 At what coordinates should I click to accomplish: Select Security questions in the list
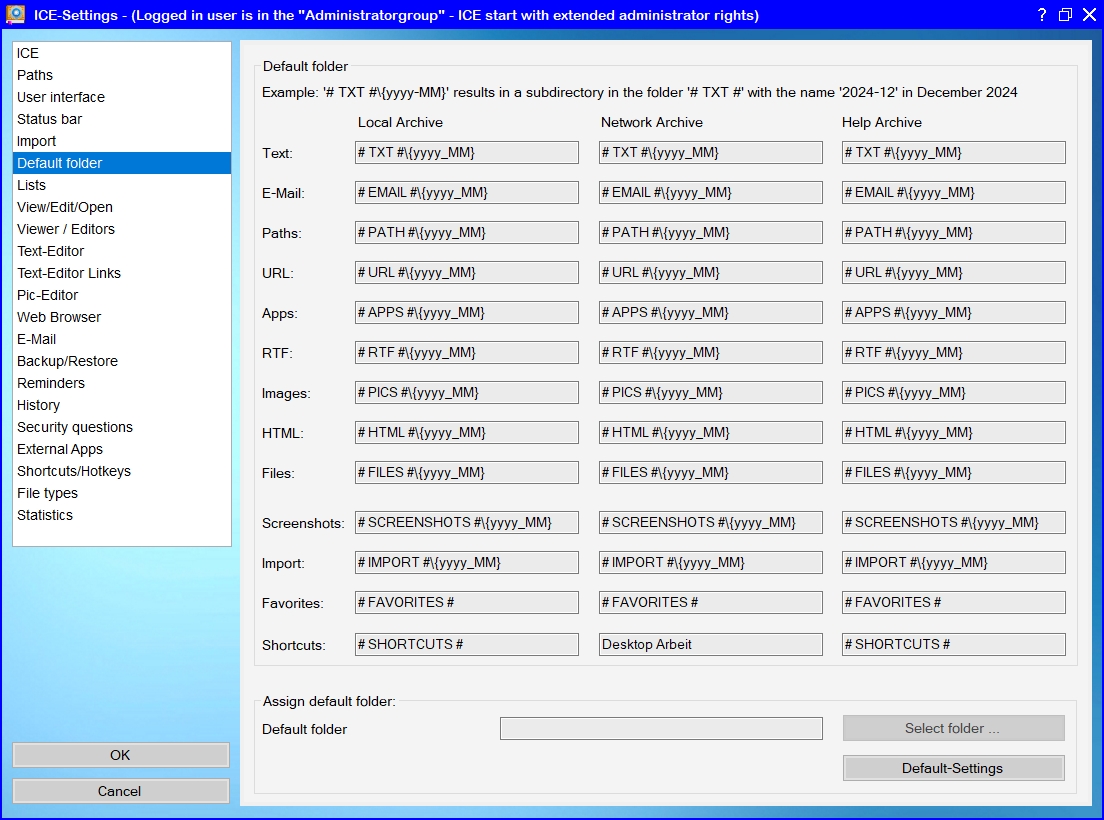tap(75, 427)
